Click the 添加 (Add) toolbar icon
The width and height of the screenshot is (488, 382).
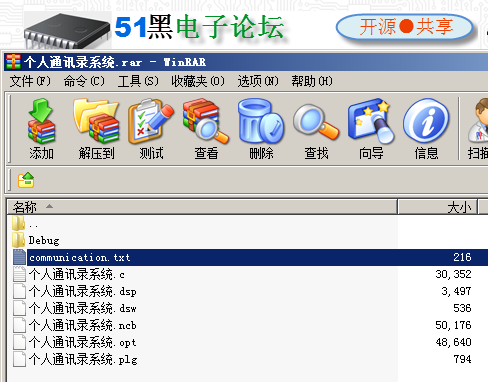[41, 122]
